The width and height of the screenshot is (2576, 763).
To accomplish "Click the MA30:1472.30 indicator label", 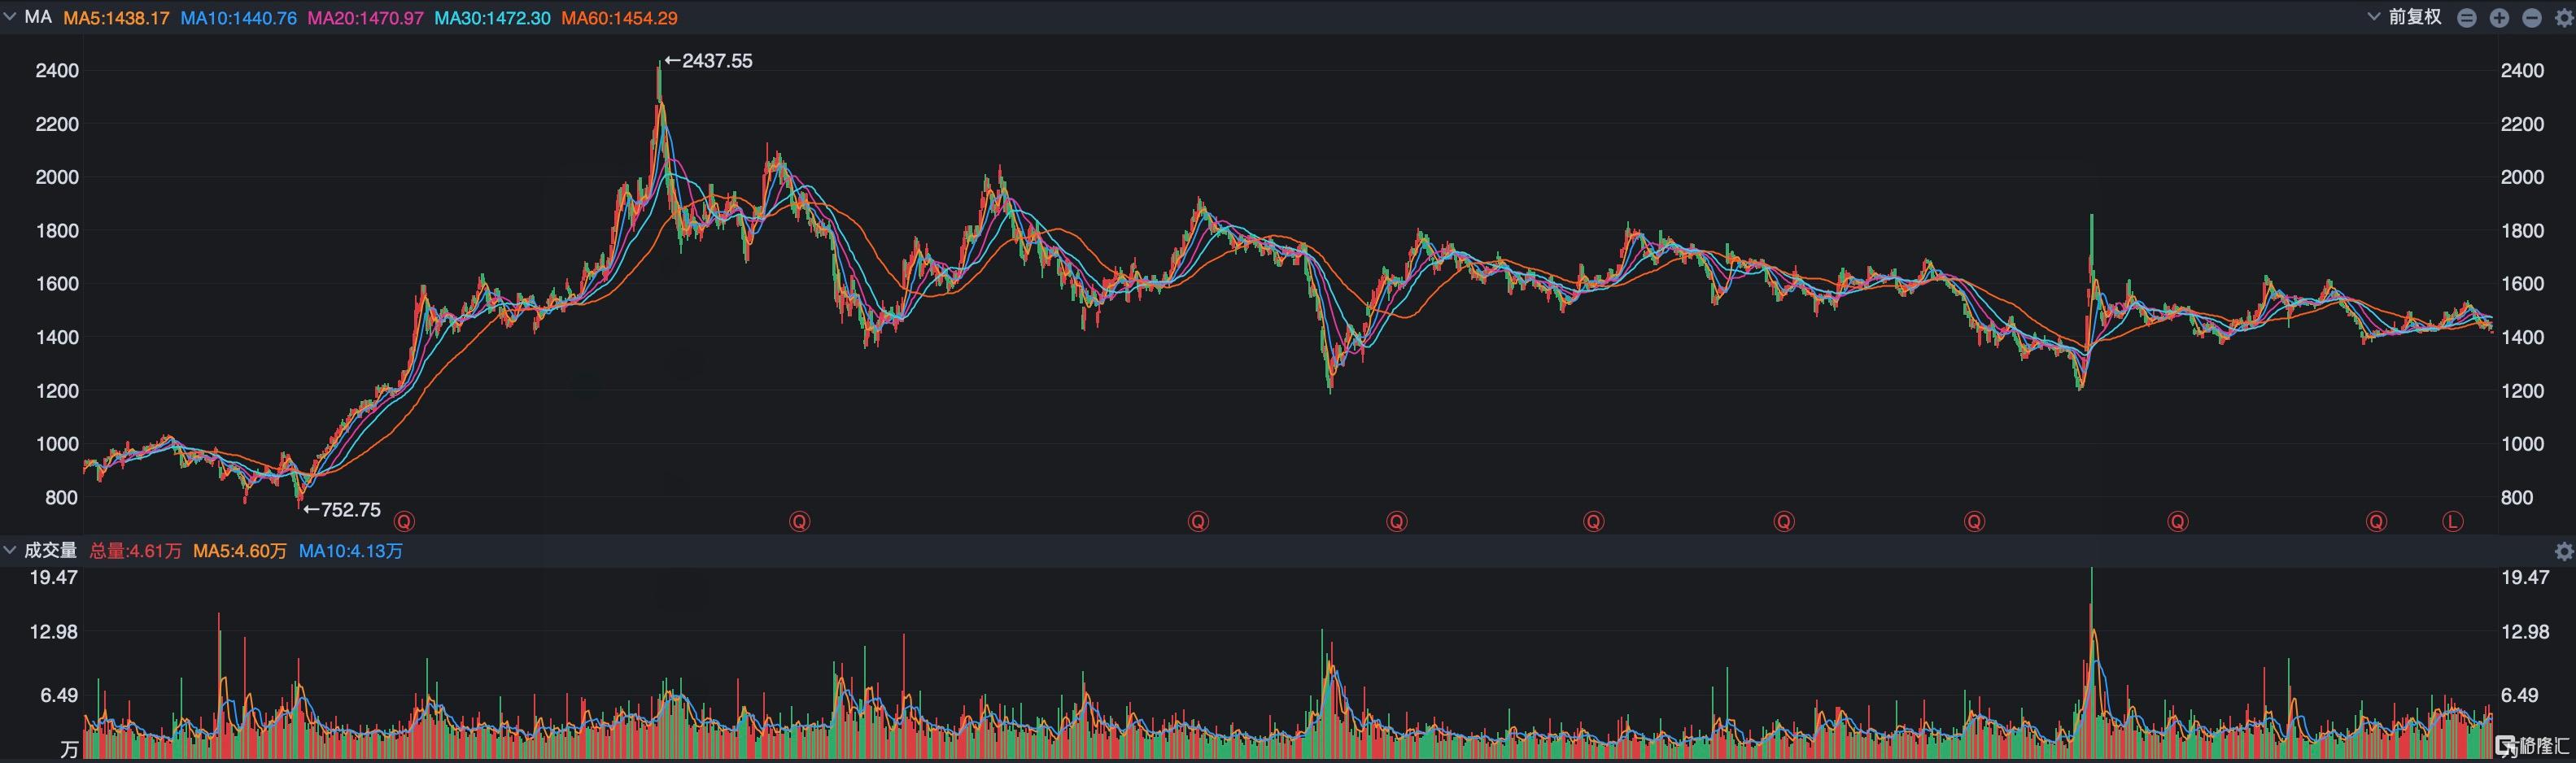I will (x=492, y=18).
